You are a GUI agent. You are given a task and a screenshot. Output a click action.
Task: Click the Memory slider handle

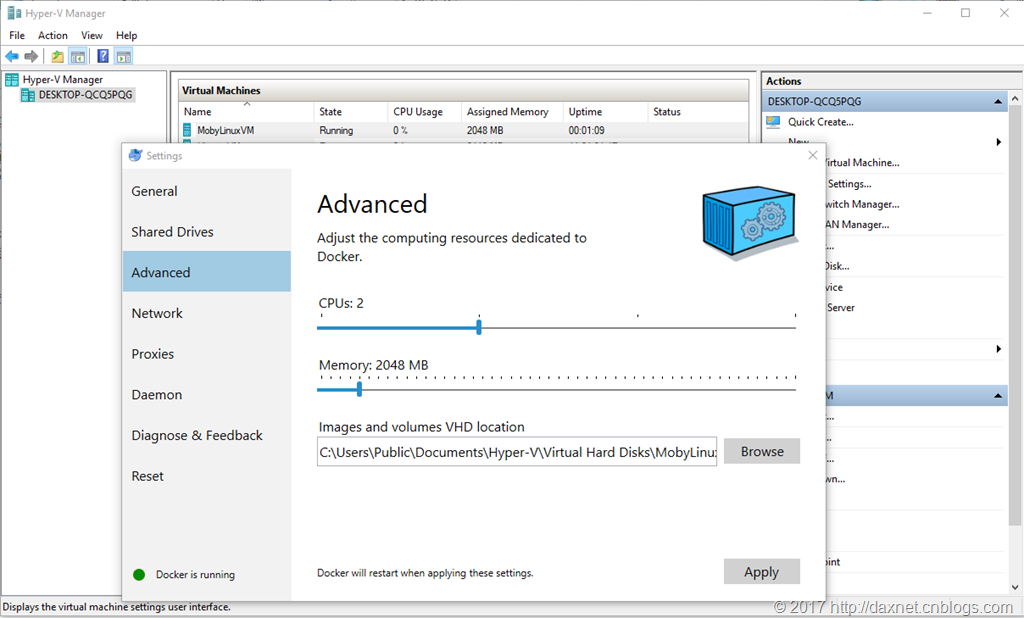tap(359, 389)
